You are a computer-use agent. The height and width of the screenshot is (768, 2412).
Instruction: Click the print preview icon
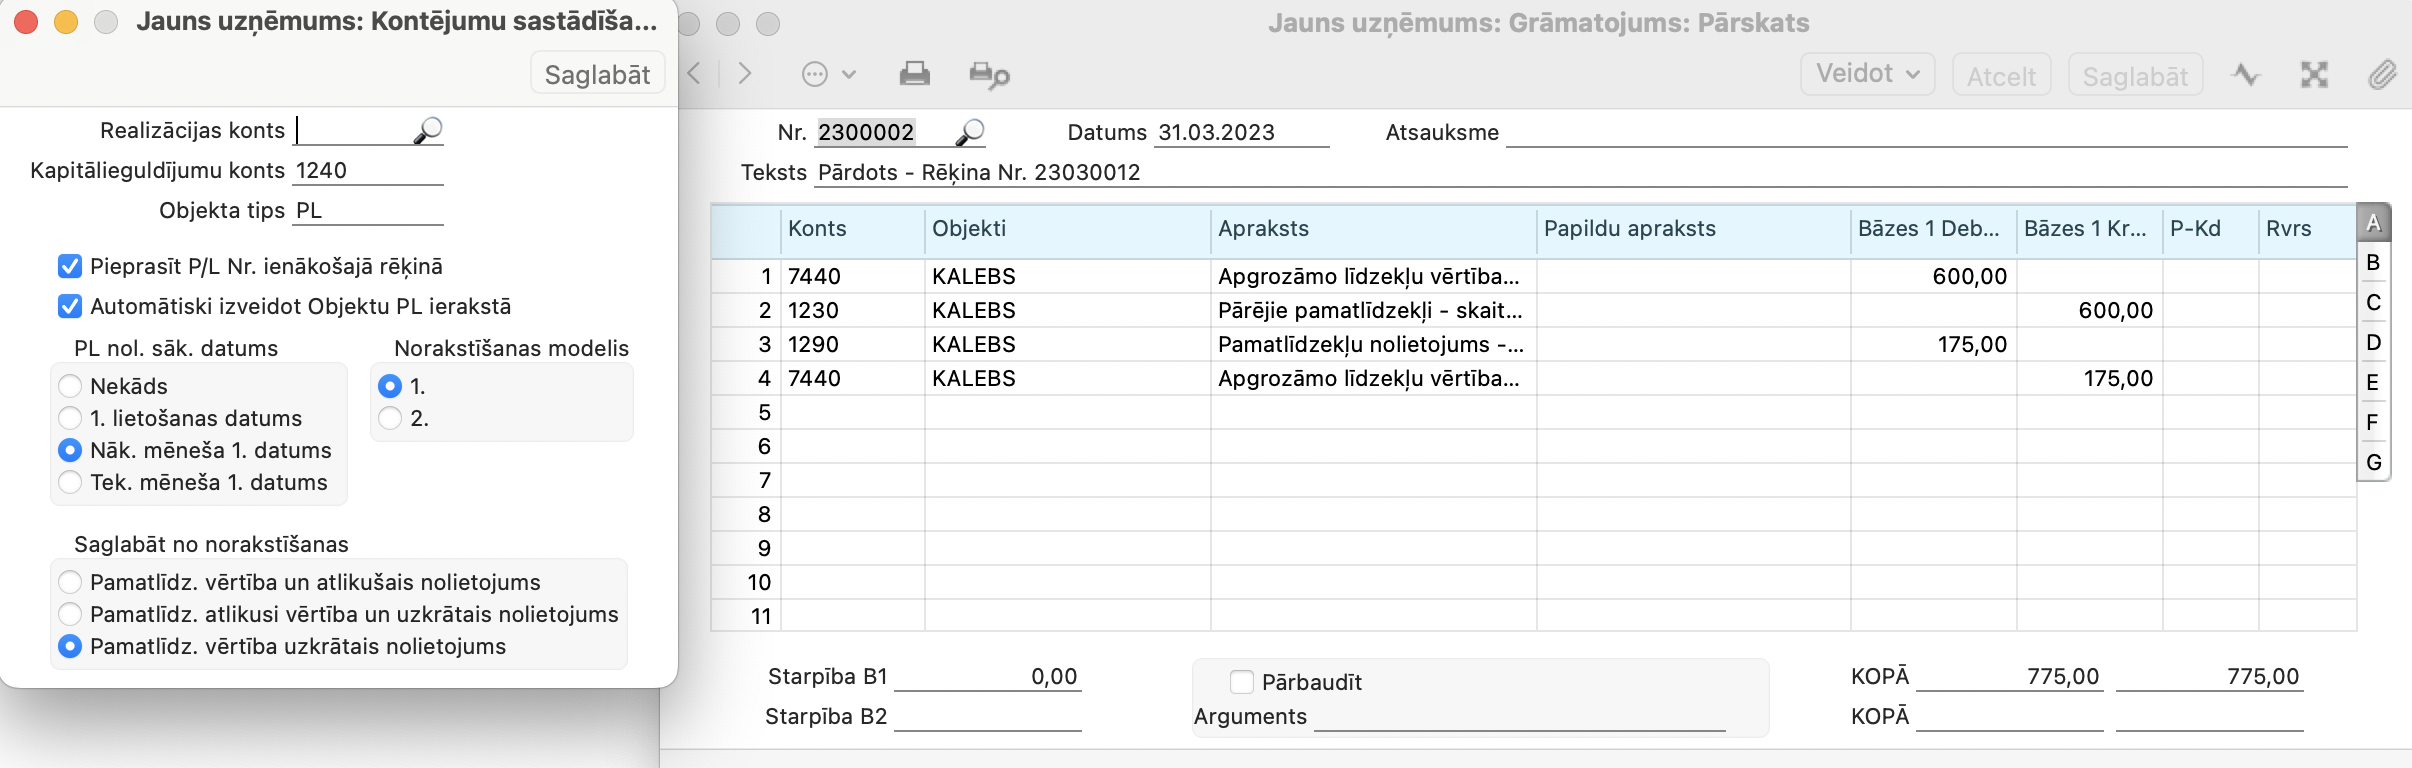coord(989,75)
